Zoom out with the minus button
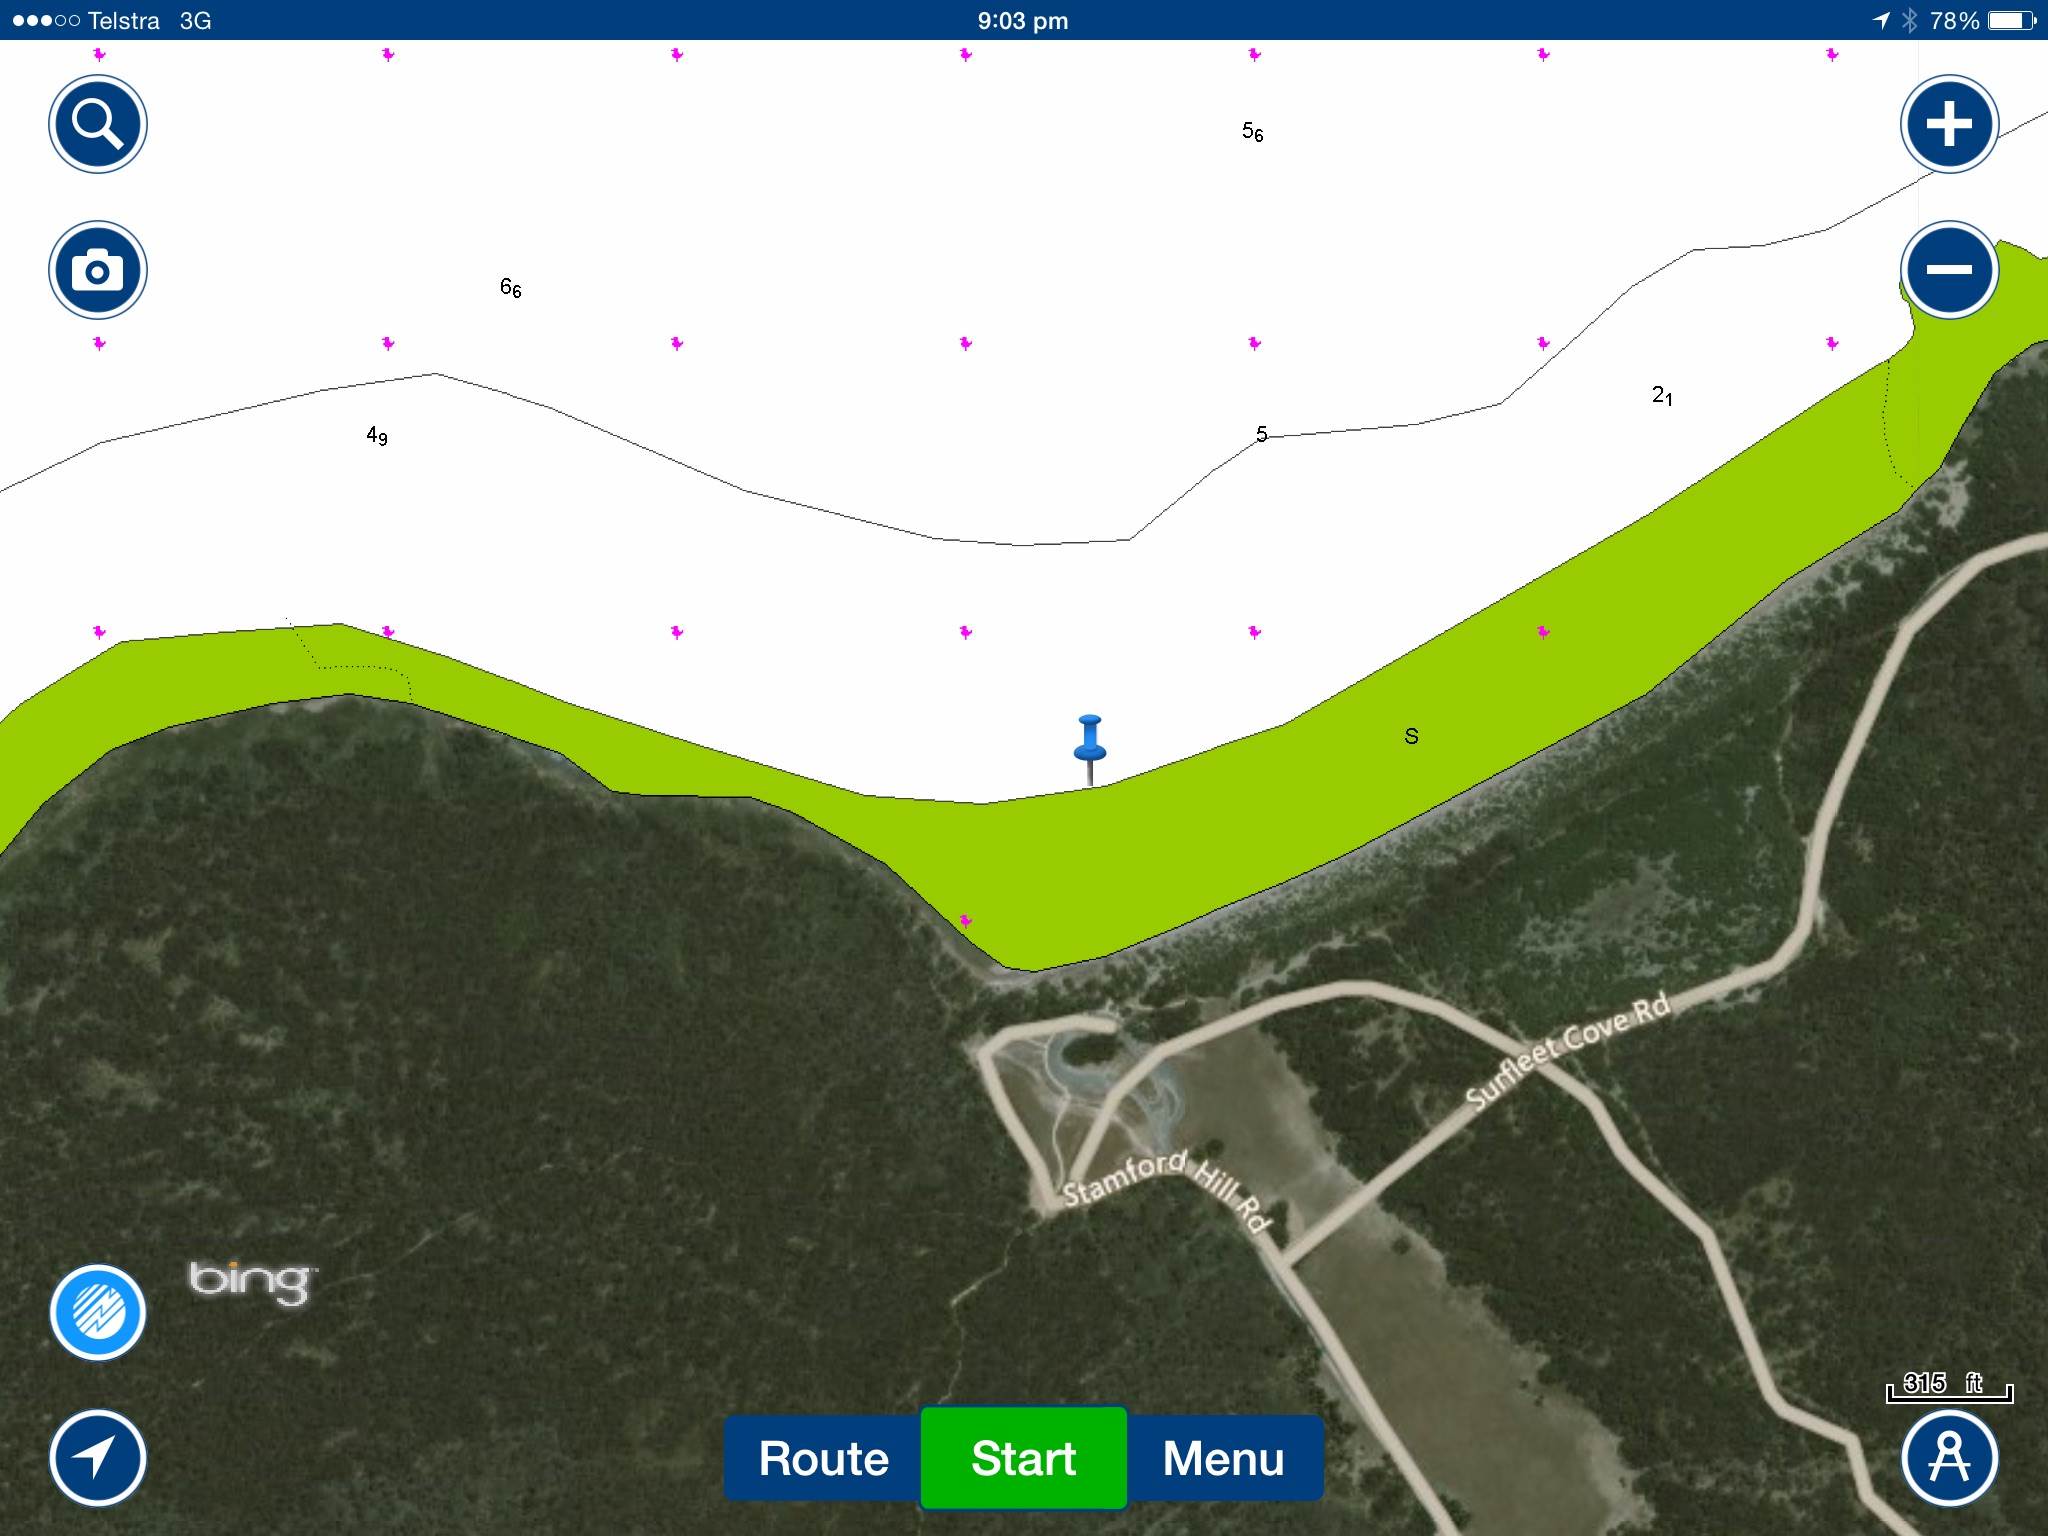The image size is (2048, 1536). pos(1949,270)
